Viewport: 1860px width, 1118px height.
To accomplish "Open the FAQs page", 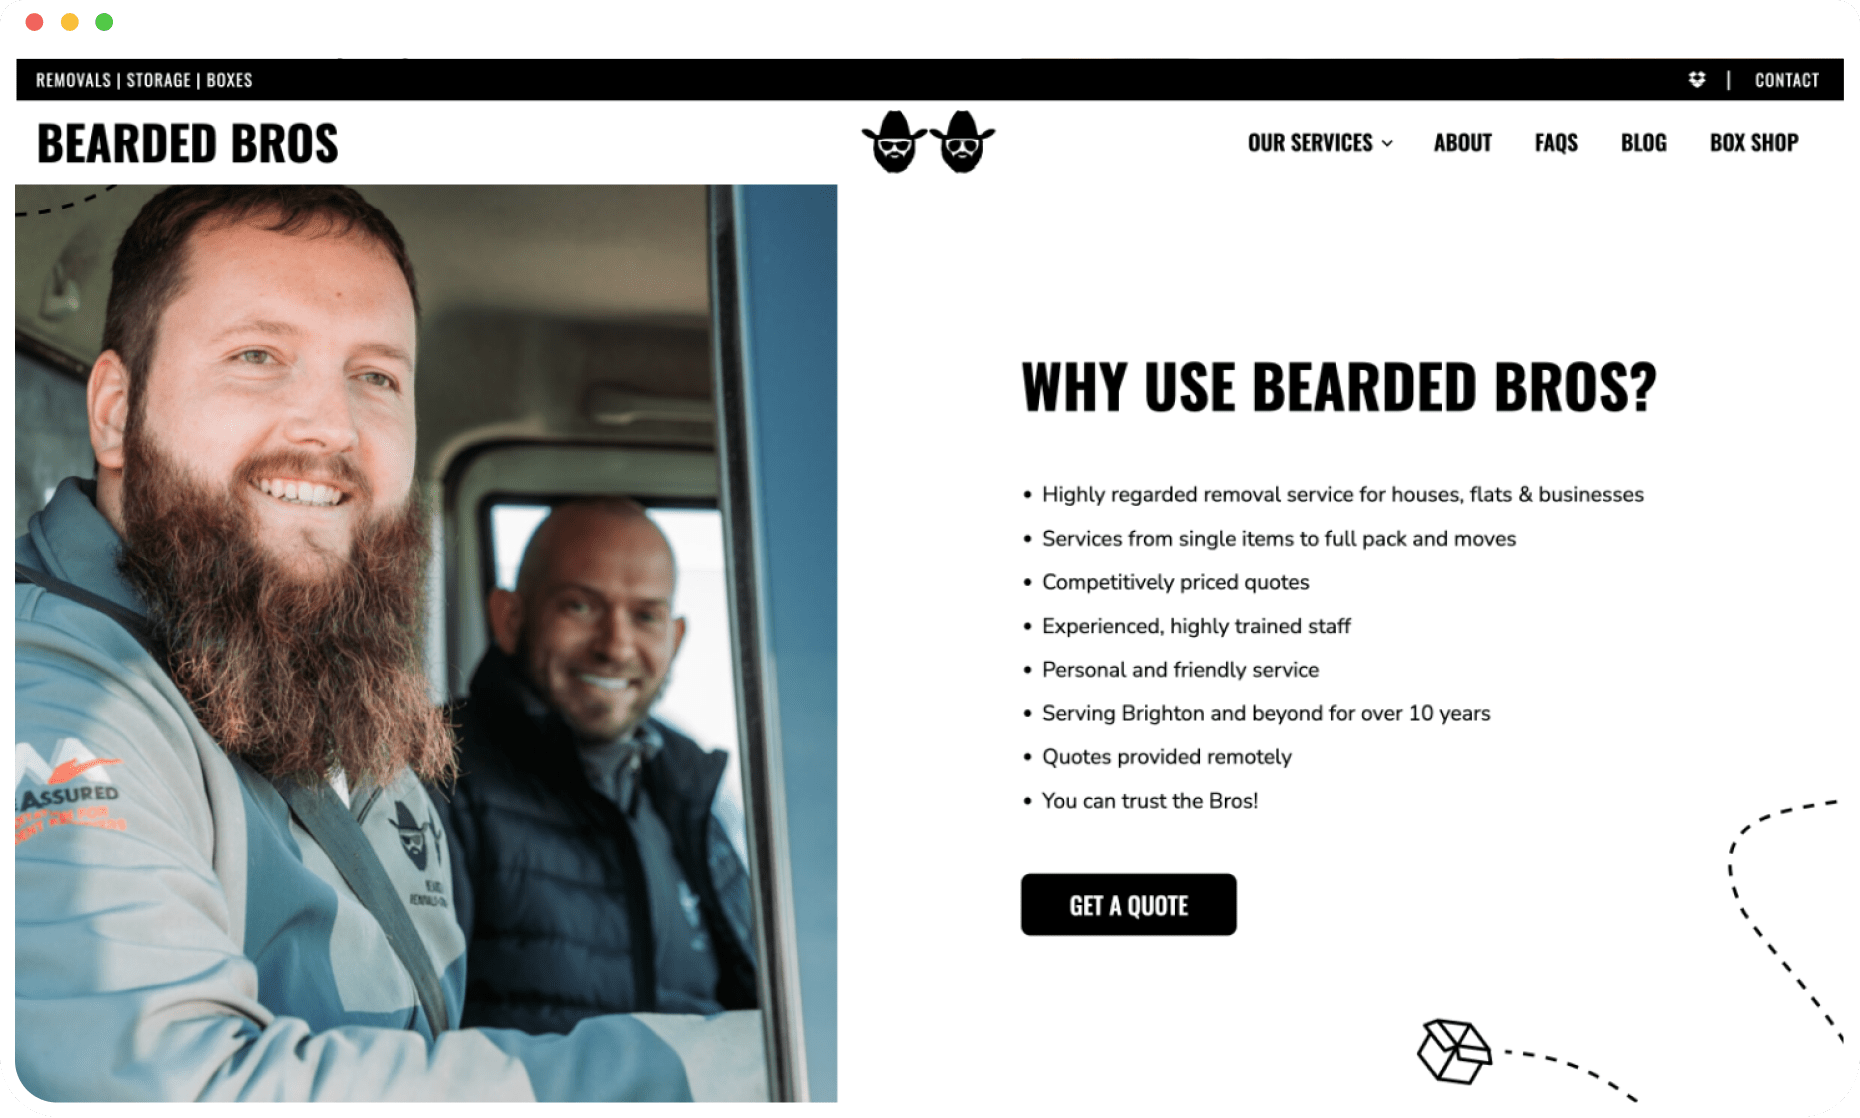I will pyautogui.click(x=1556, y=143).
